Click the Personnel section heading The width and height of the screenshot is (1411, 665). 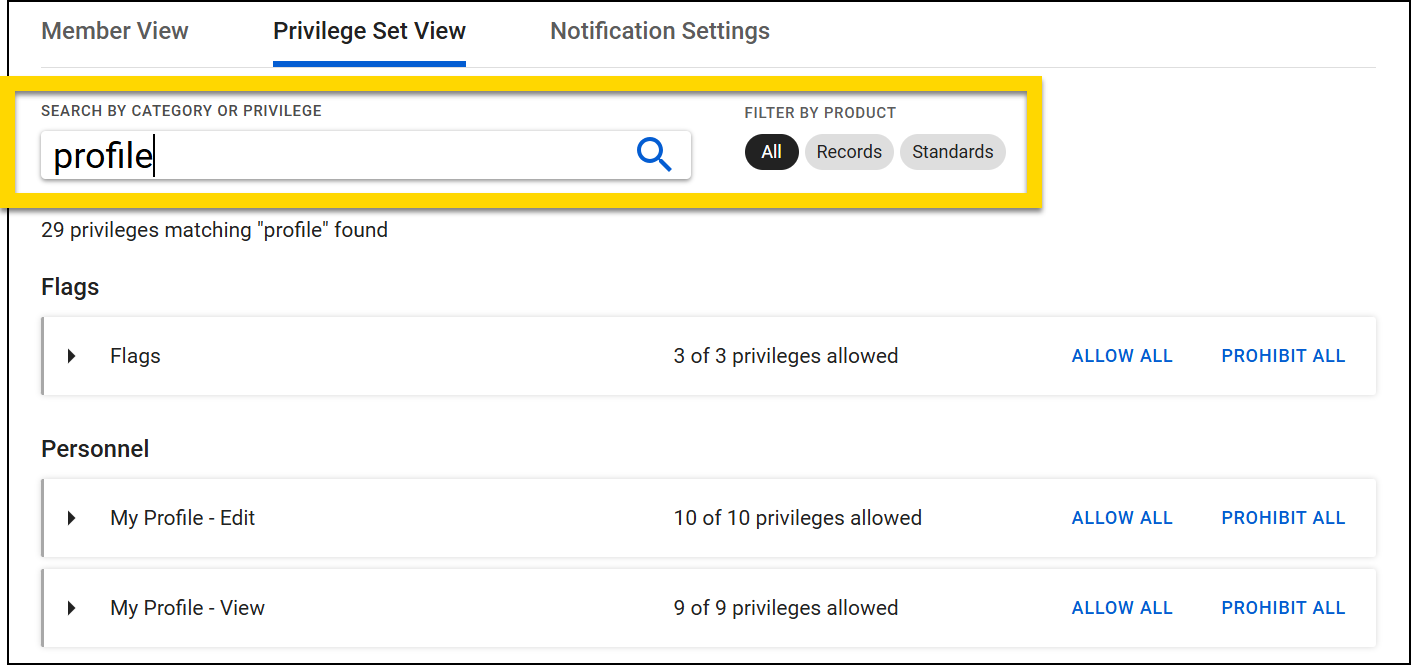pos(95,448)
